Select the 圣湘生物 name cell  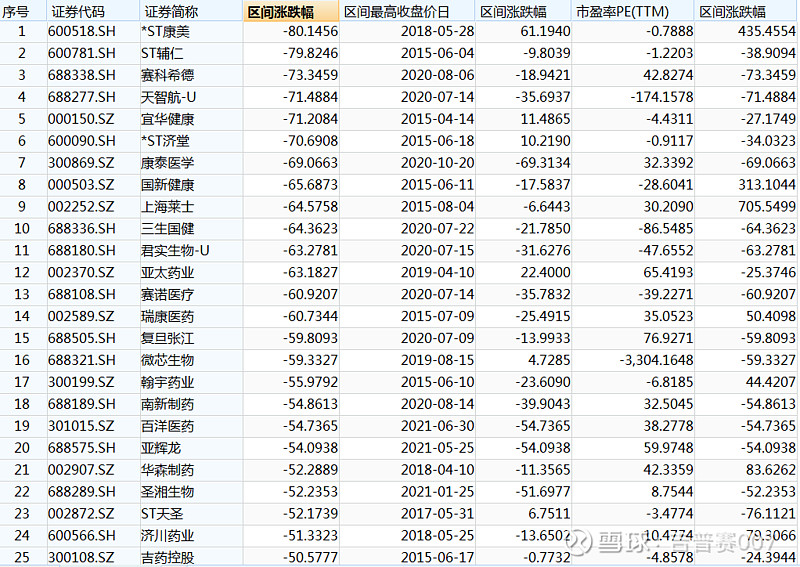click(167, 492)
